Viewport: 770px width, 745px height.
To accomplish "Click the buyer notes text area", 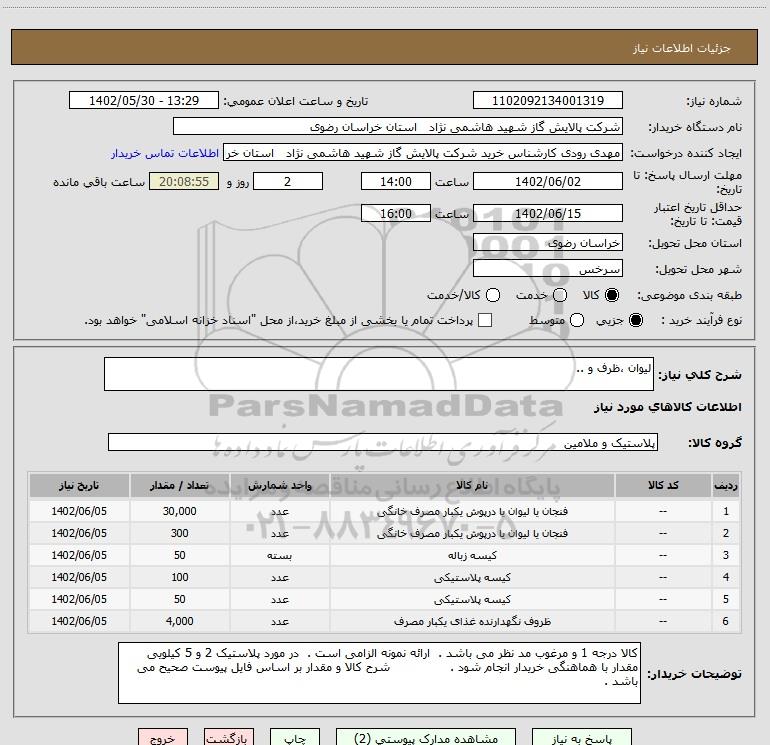I will point(379,673).
